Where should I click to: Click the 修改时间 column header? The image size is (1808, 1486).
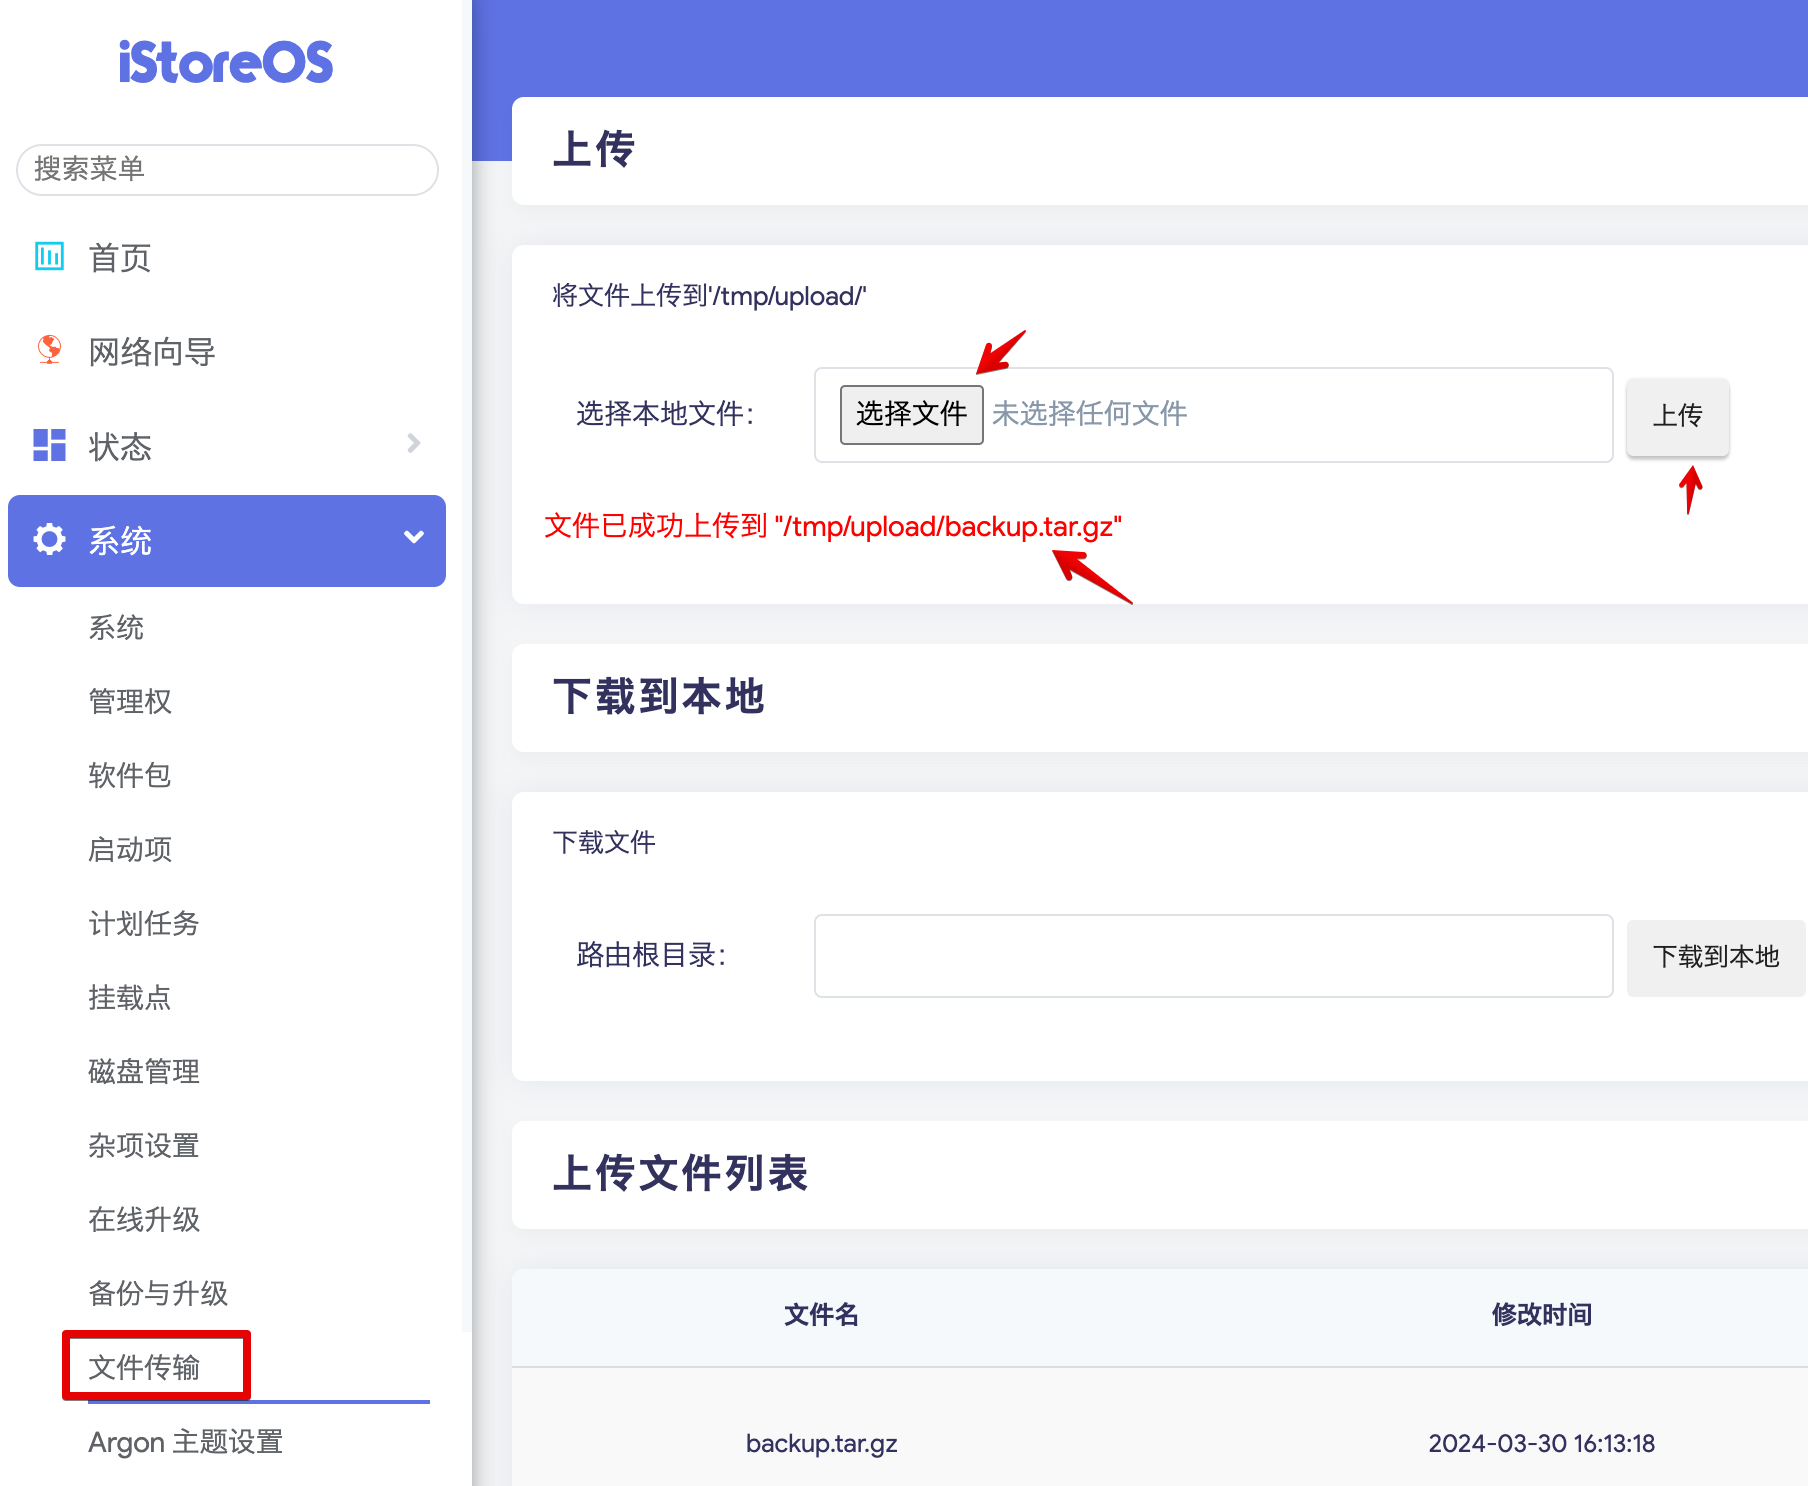1541,1315
